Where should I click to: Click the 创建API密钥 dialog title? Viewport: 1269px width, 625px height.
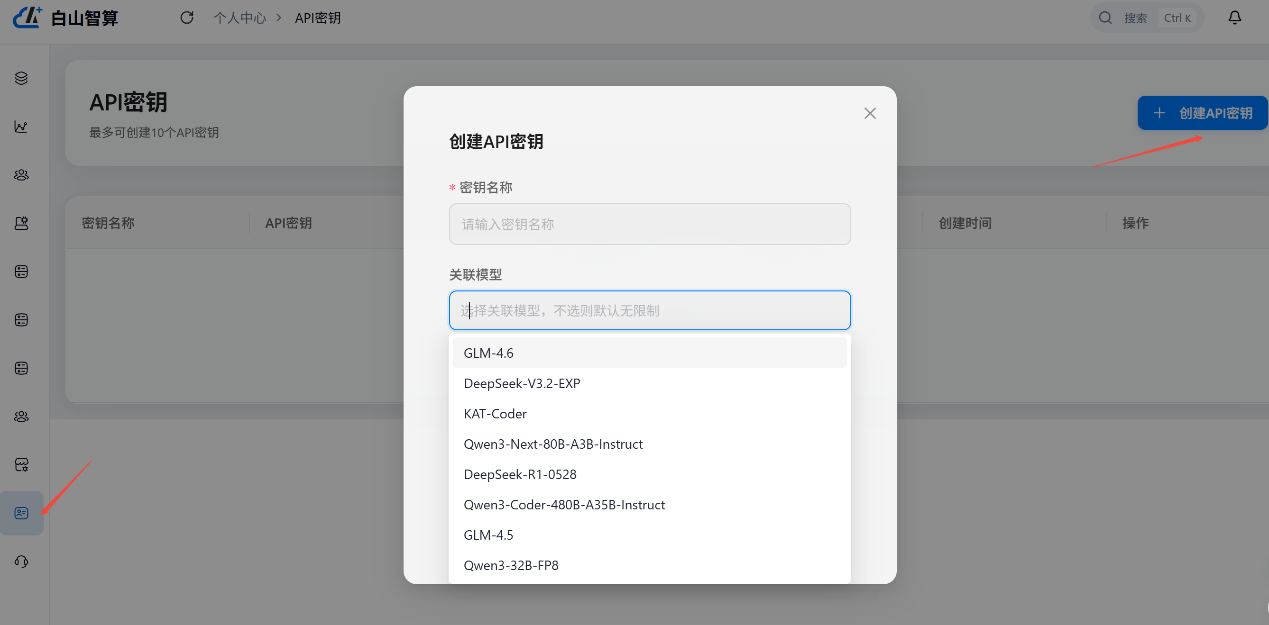(x=497, y=142)
